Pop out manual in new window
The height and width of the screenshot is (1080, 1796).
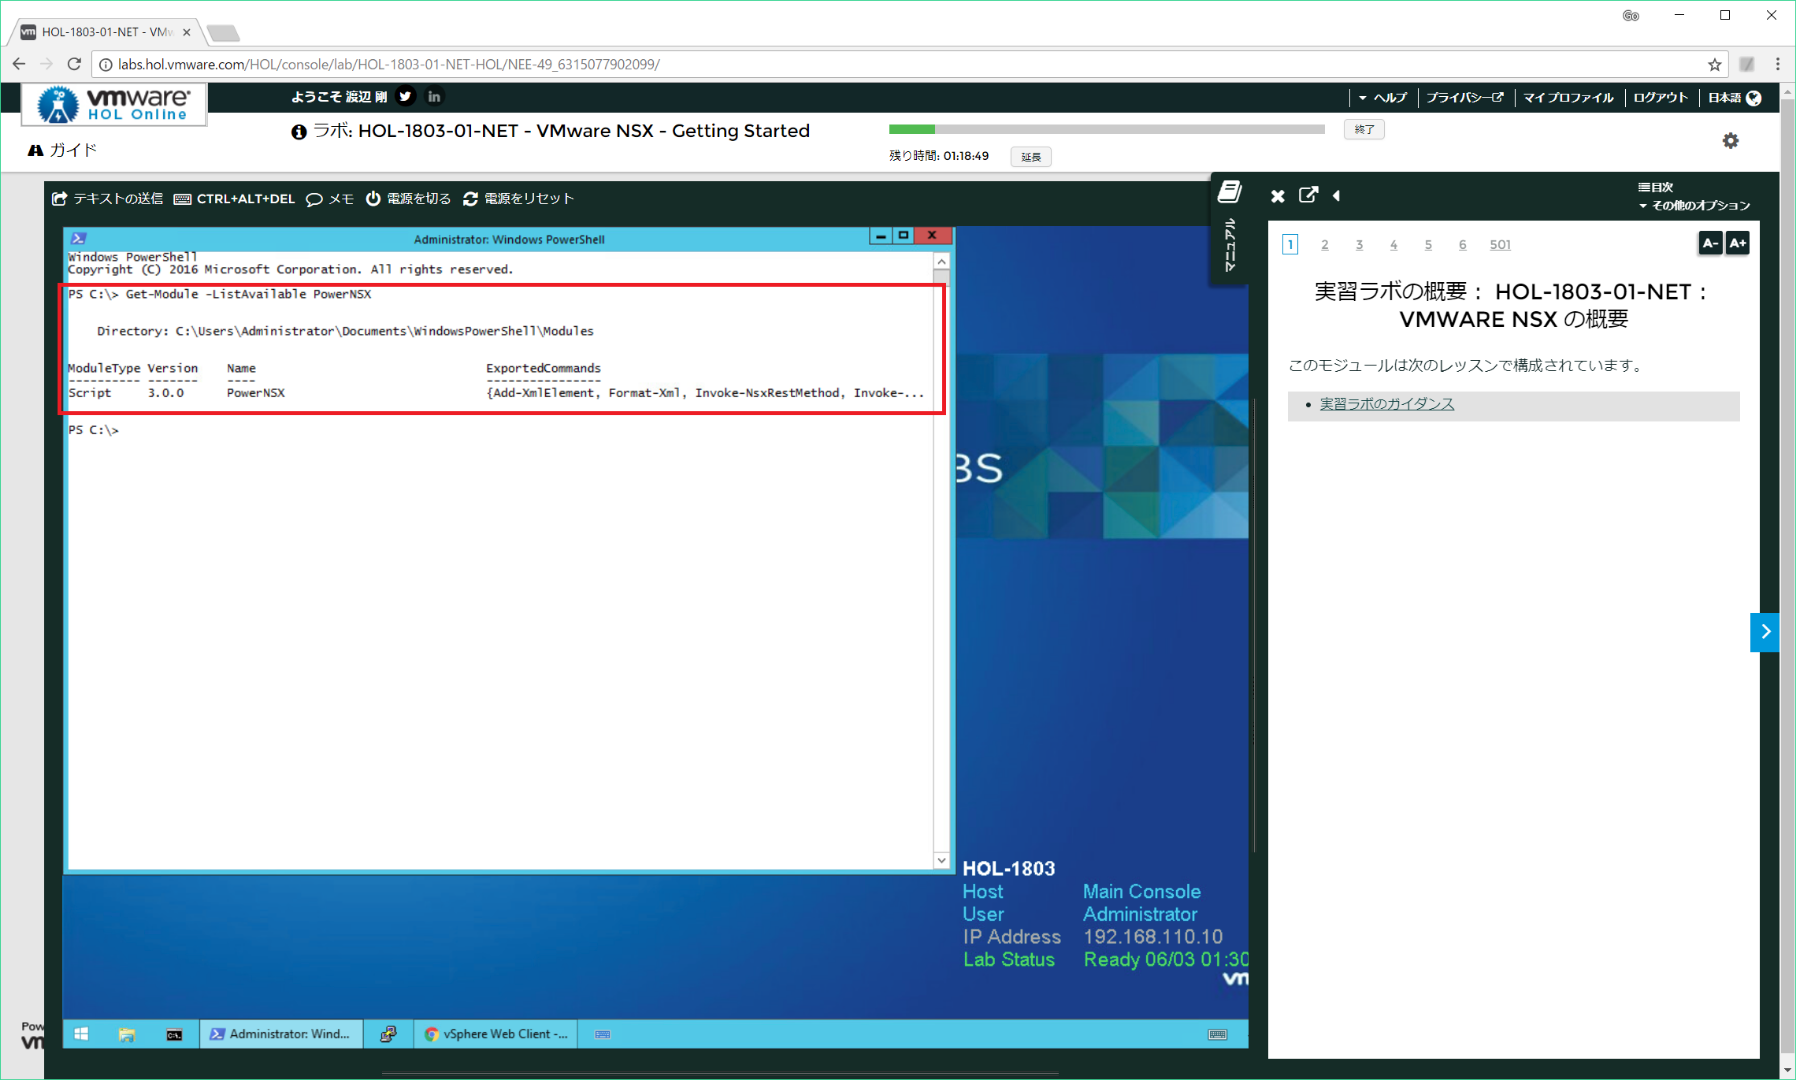1308,195
